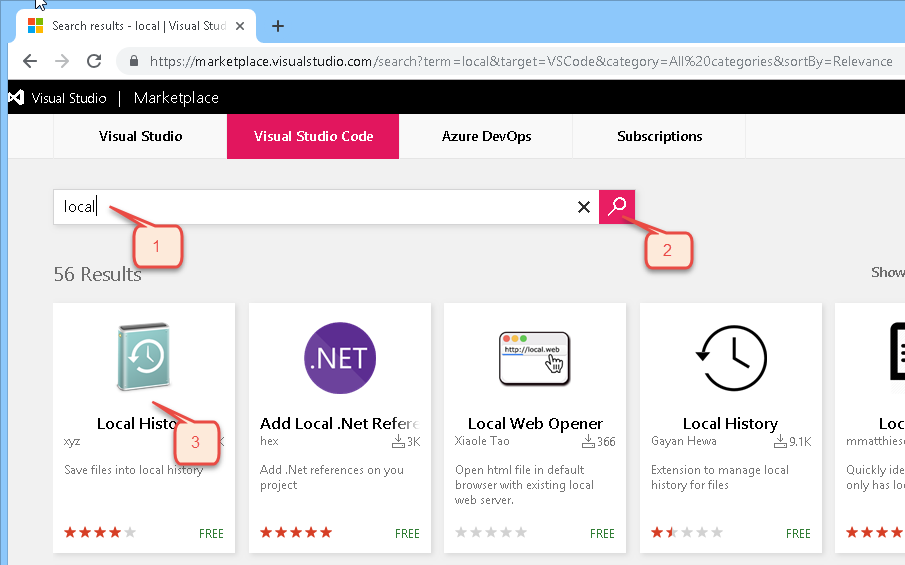Click the Marketplace header link

(176, 98)
